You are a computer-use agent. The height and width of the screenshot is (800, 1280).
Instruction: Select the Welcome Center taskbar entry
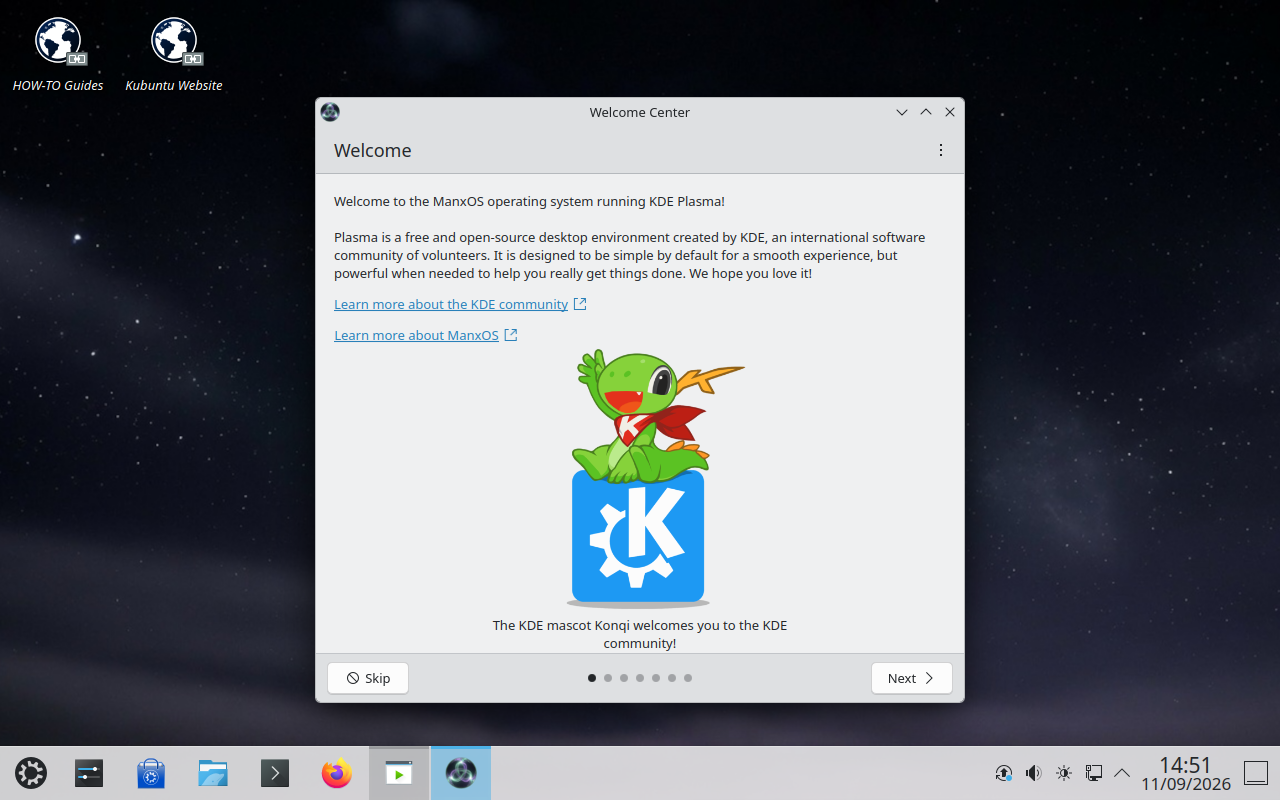point(461,773)
